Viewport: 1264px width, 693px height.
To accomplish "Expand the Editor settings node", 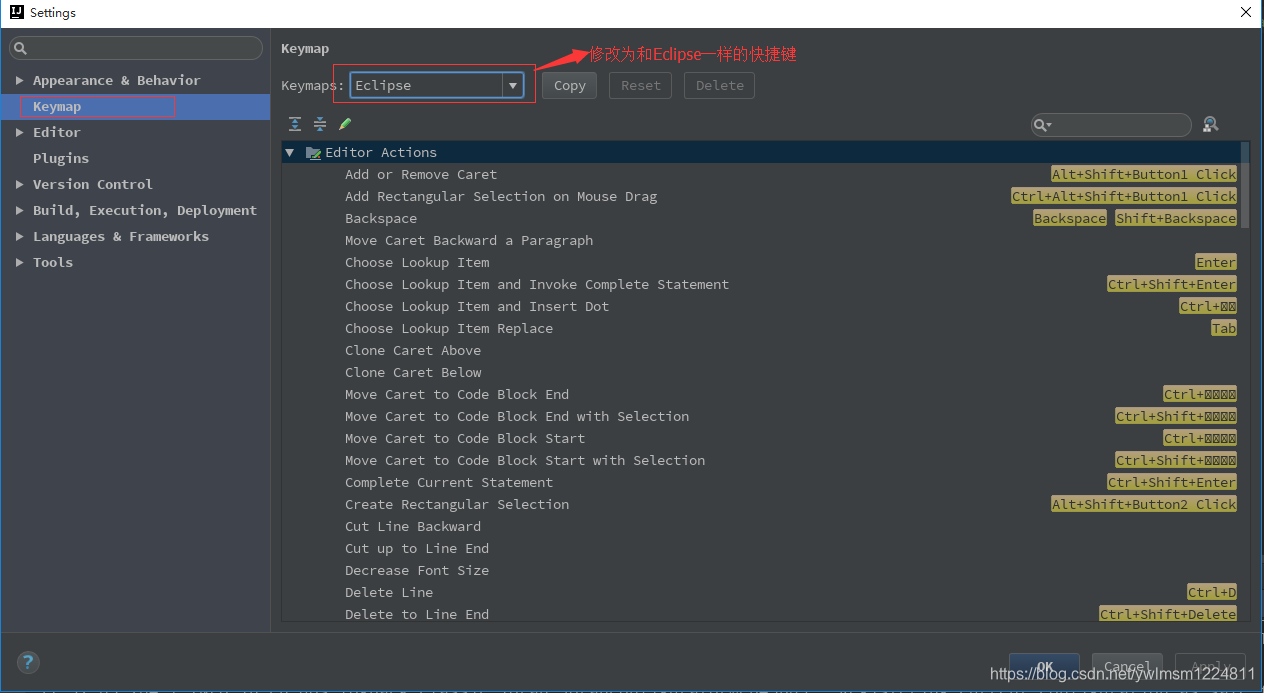I will [20, 132].
